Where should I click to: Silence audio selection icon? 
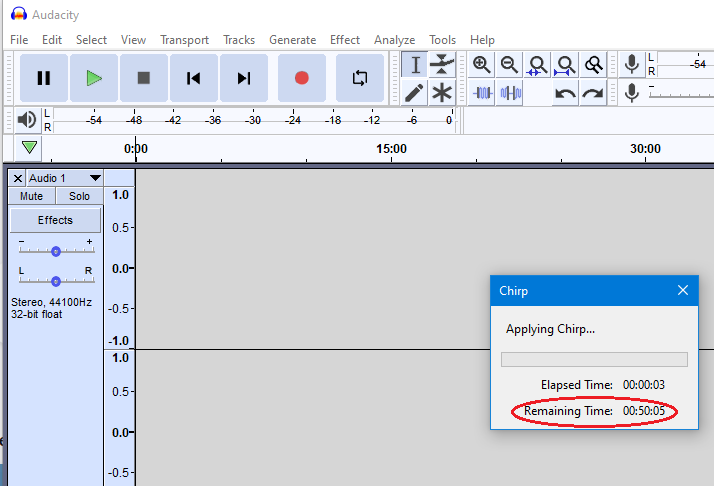pyautogui.click(x=510, y=93)
